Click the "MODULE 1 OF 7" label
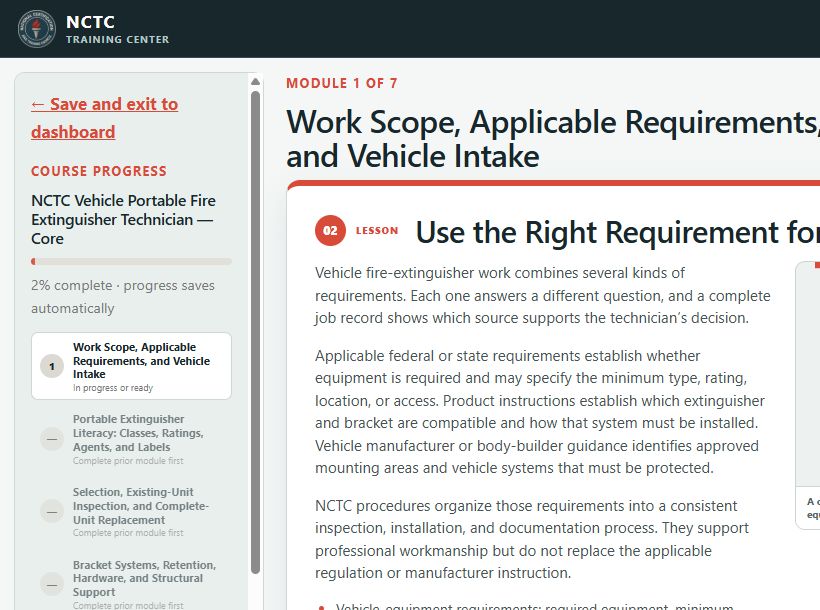 tap(341, 83)
